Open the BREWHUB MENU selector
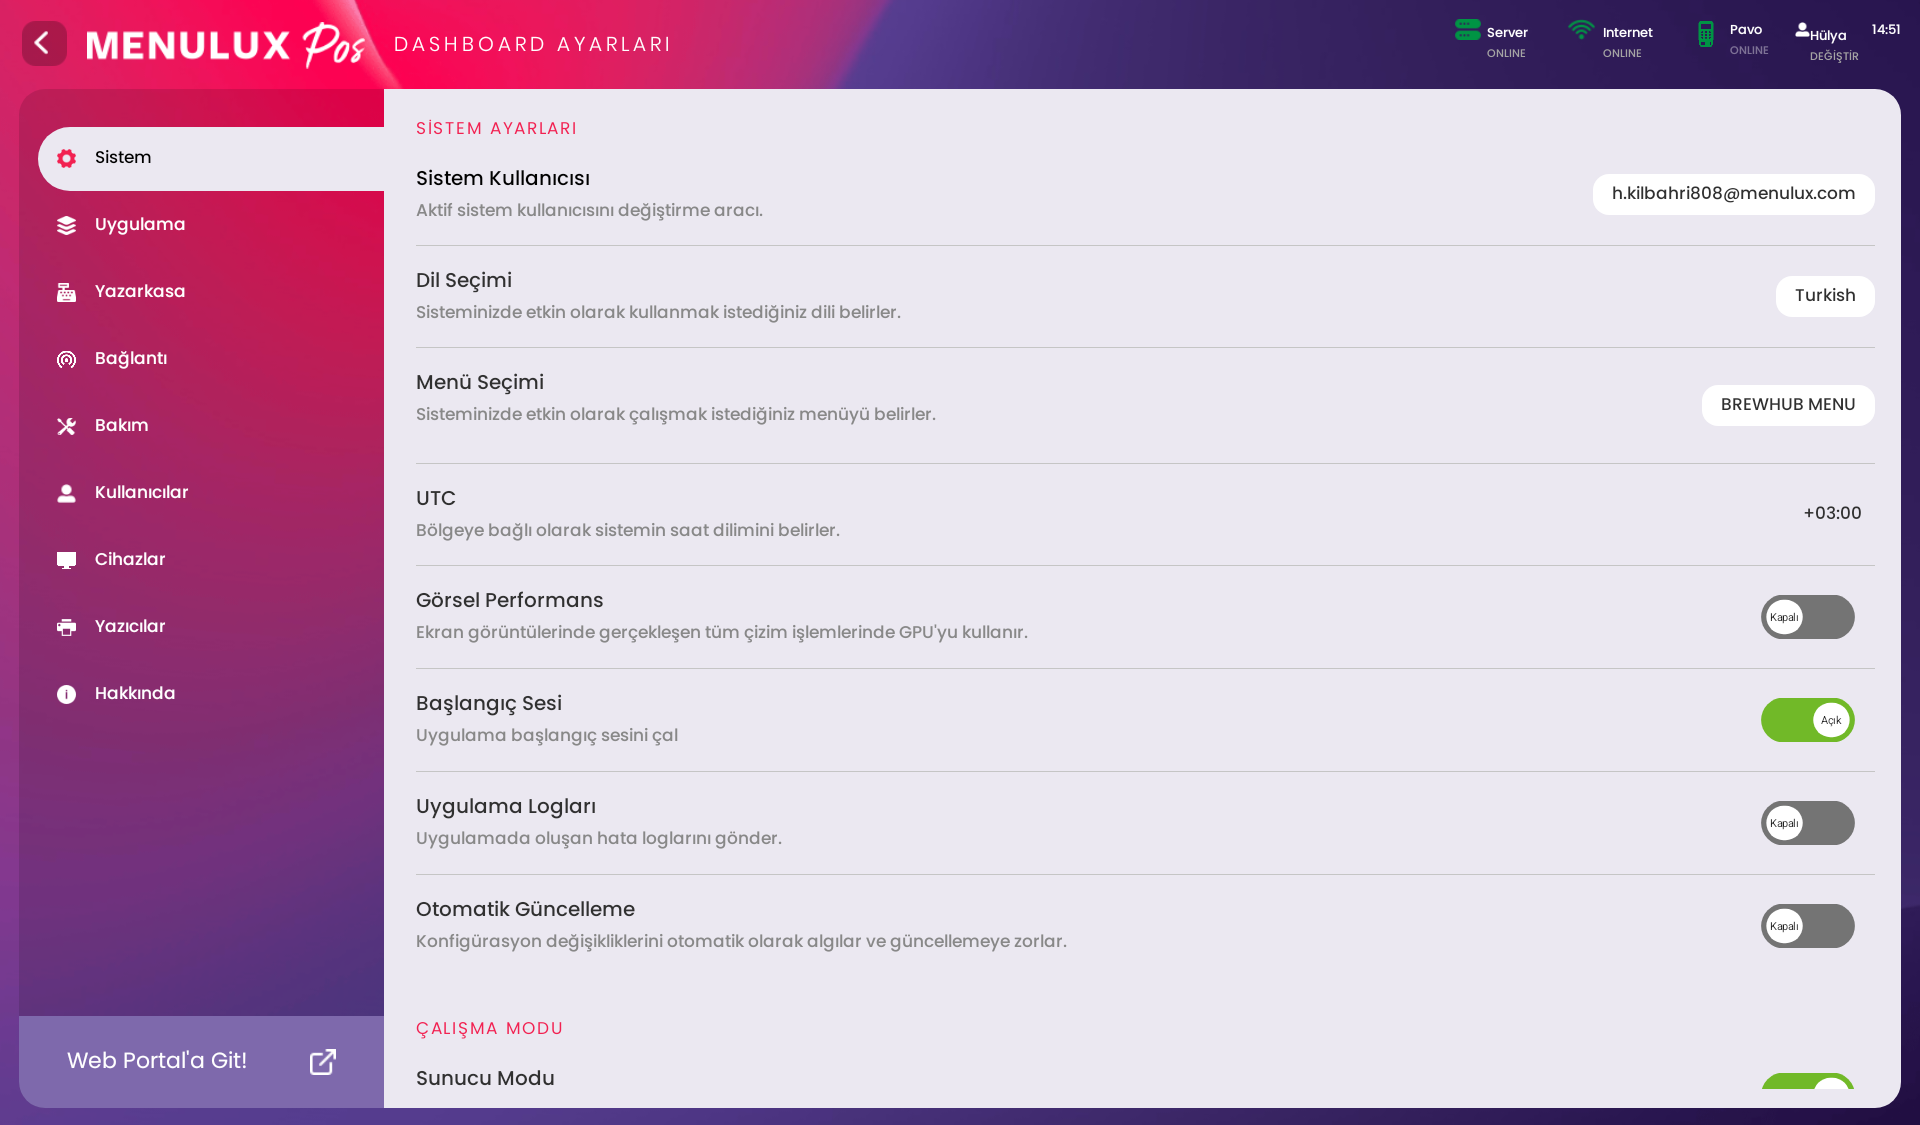 pos(1788,405)
